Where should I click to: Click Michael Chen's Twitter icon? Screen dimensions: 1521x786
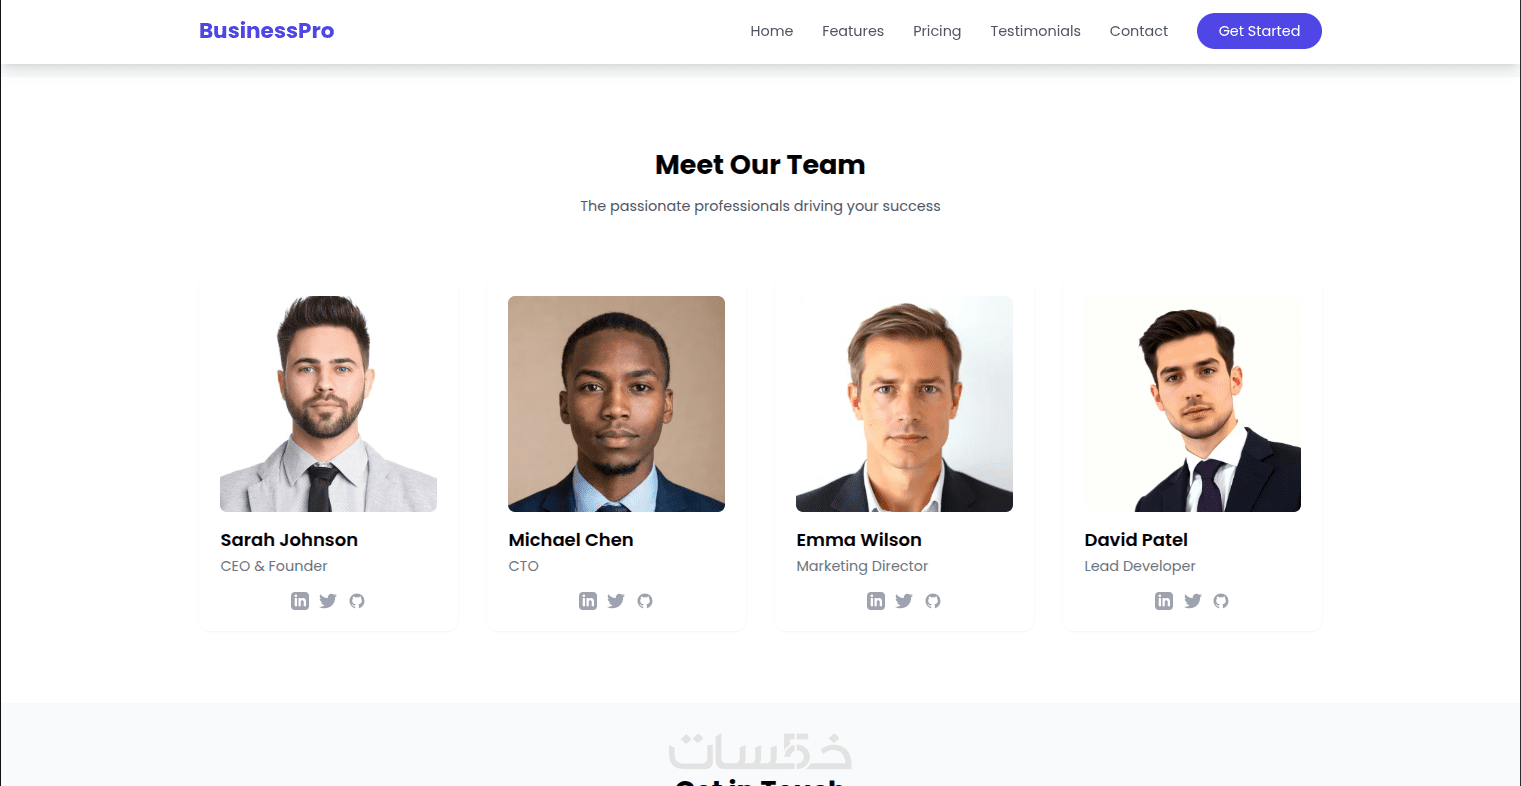(x=616, y=601)
